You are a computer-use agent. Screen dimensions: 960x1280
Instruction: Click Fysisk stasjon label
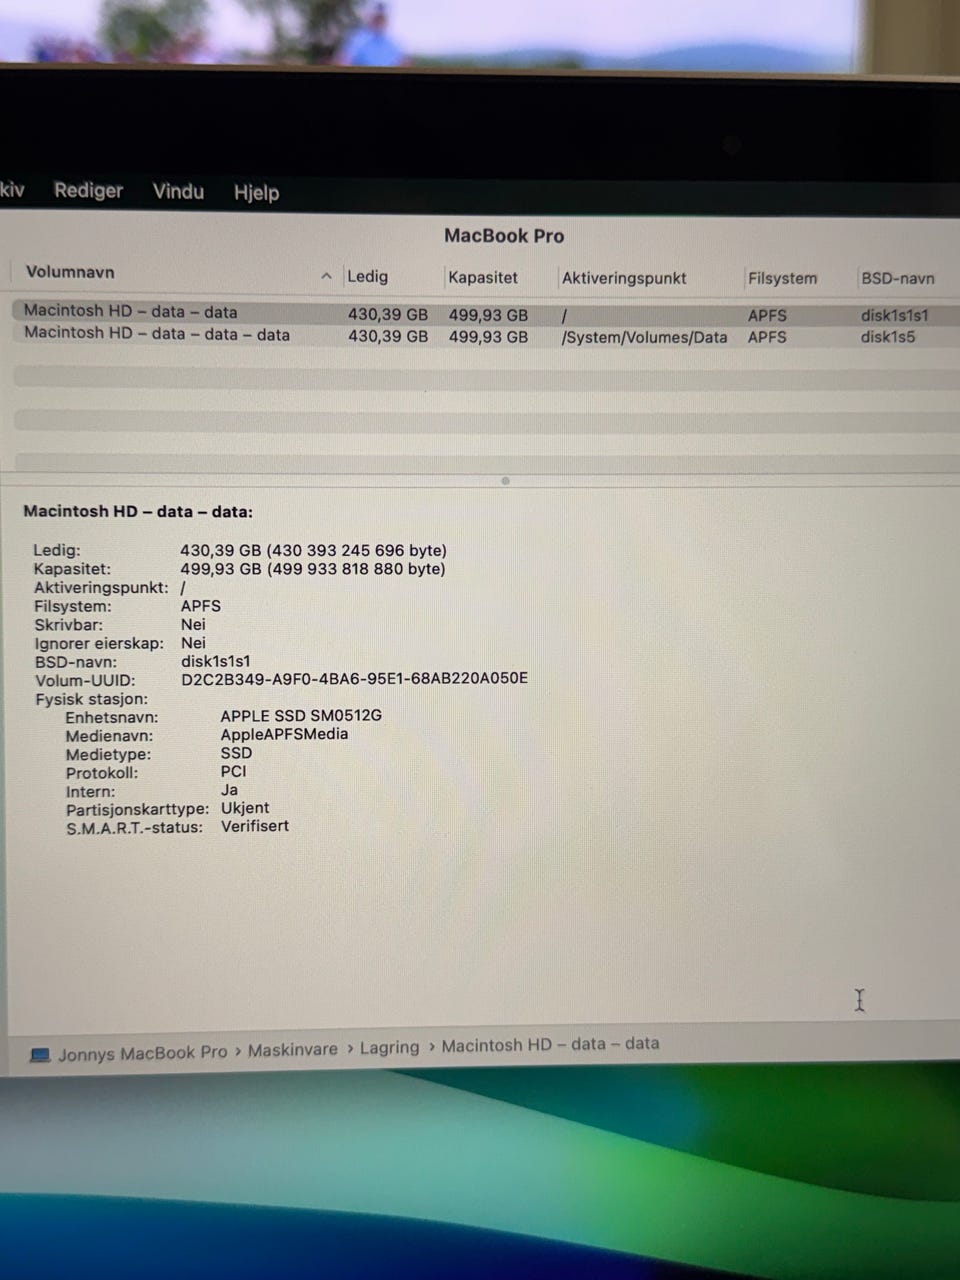[x=91, y=699]
